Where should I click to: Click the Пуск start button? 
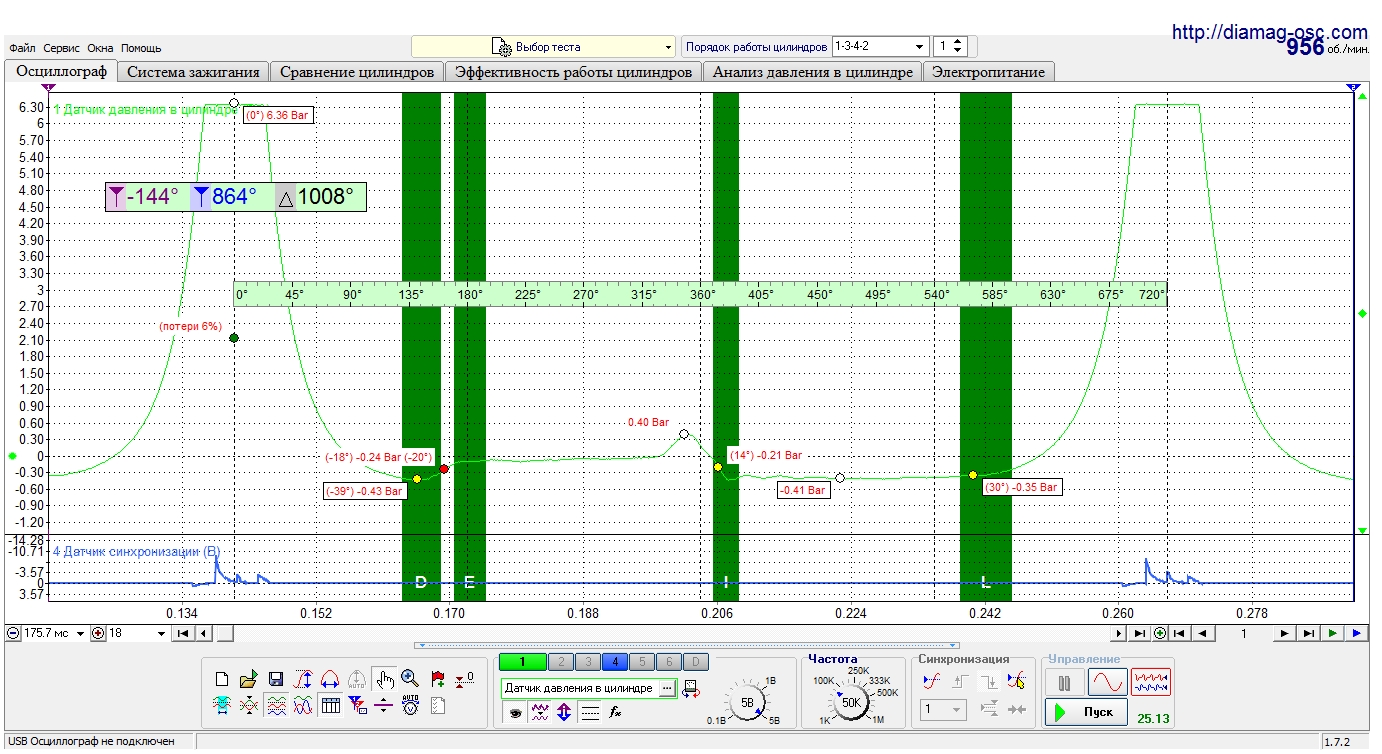(x=1086, y=713)
